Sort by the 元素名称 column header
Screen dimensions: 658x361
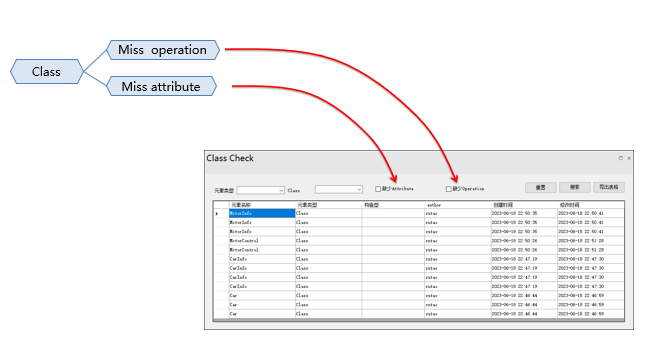262,205
